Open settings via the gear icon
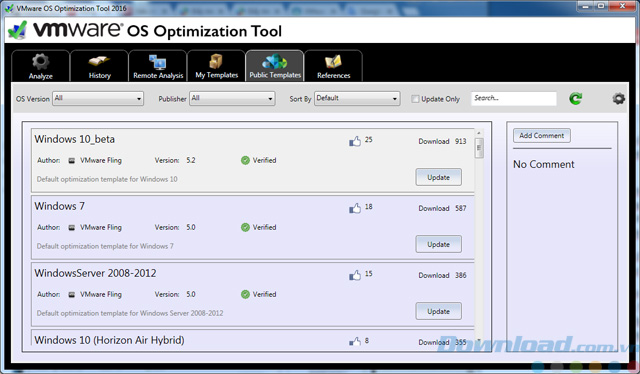This screenshot has width=640, height=374. click(618, 98)
